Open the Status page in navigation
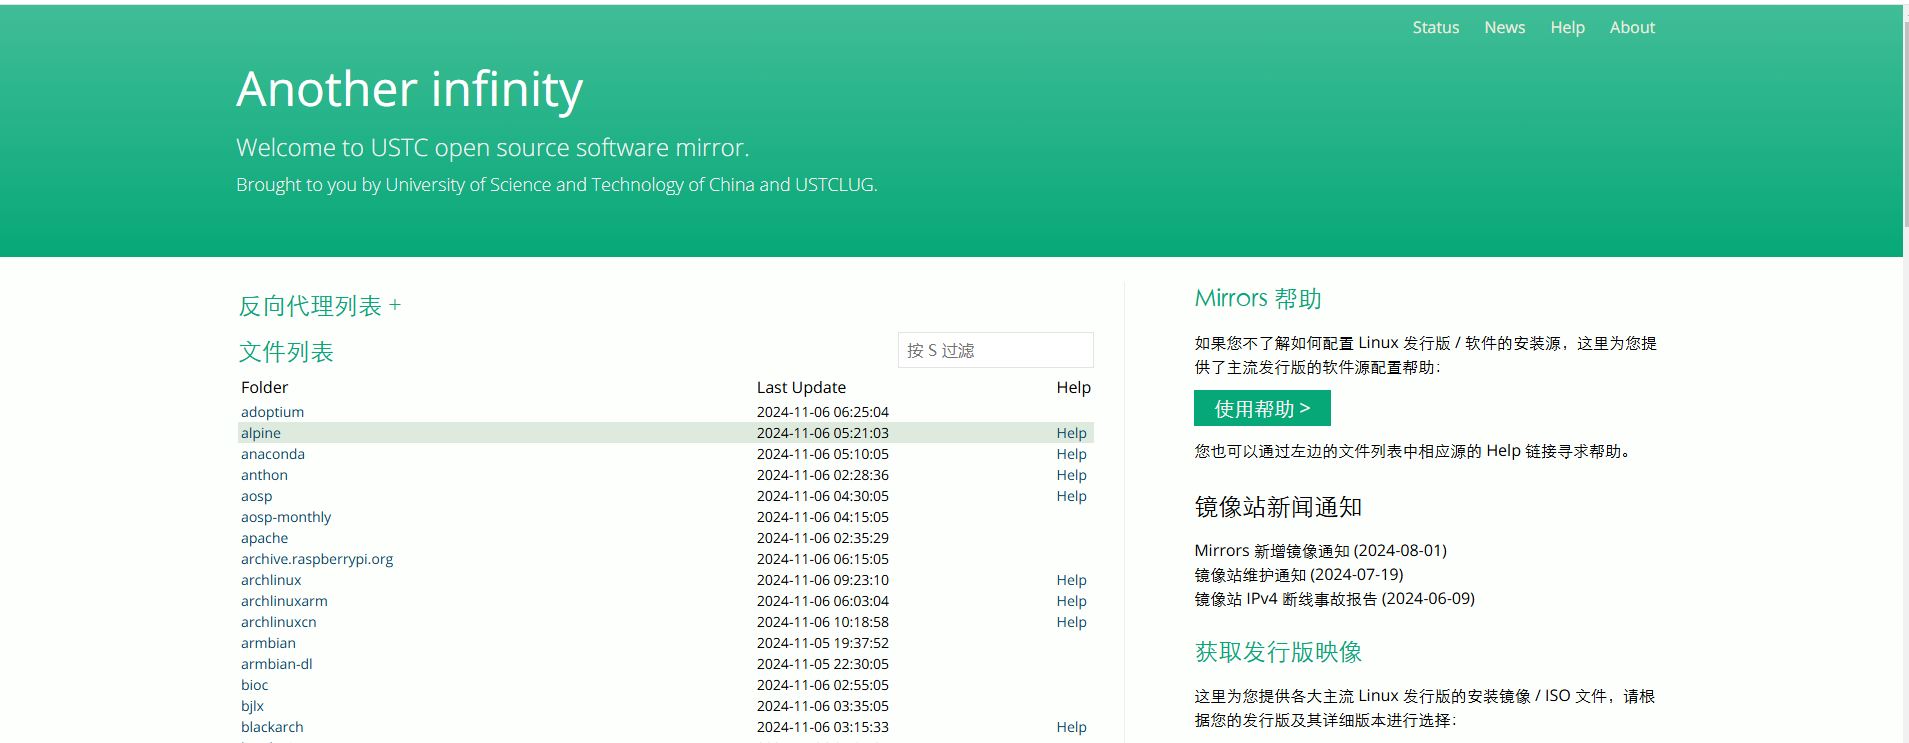 click(1435, 28)
